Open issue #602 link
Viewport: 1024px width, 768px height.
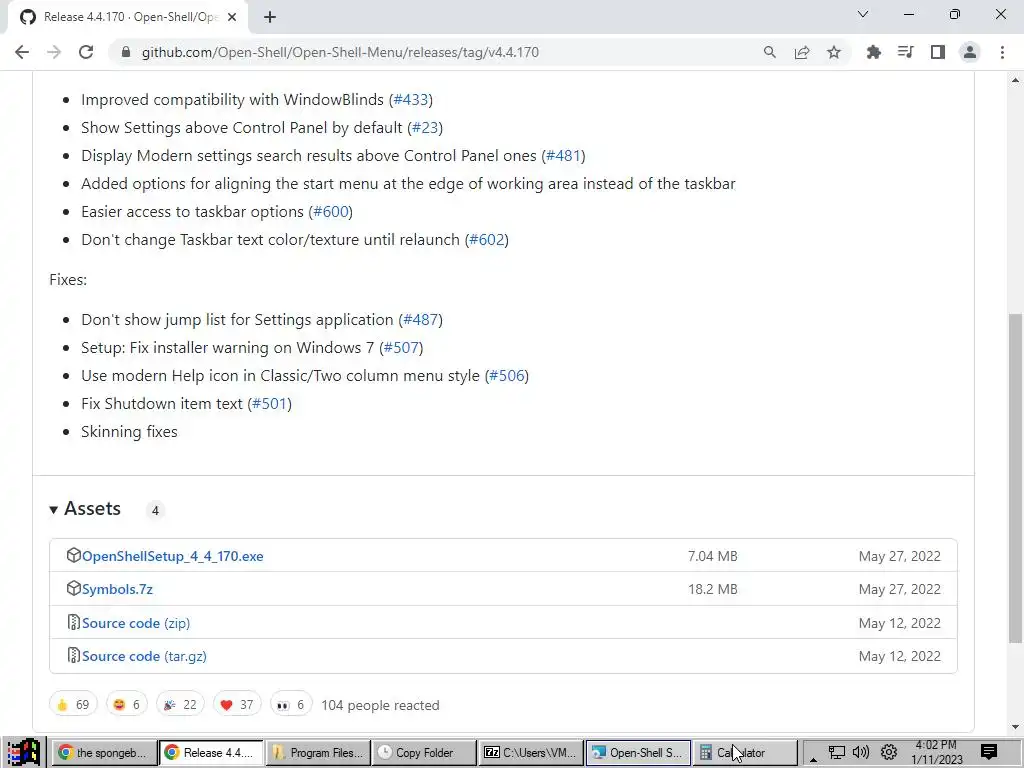[487, 240]
